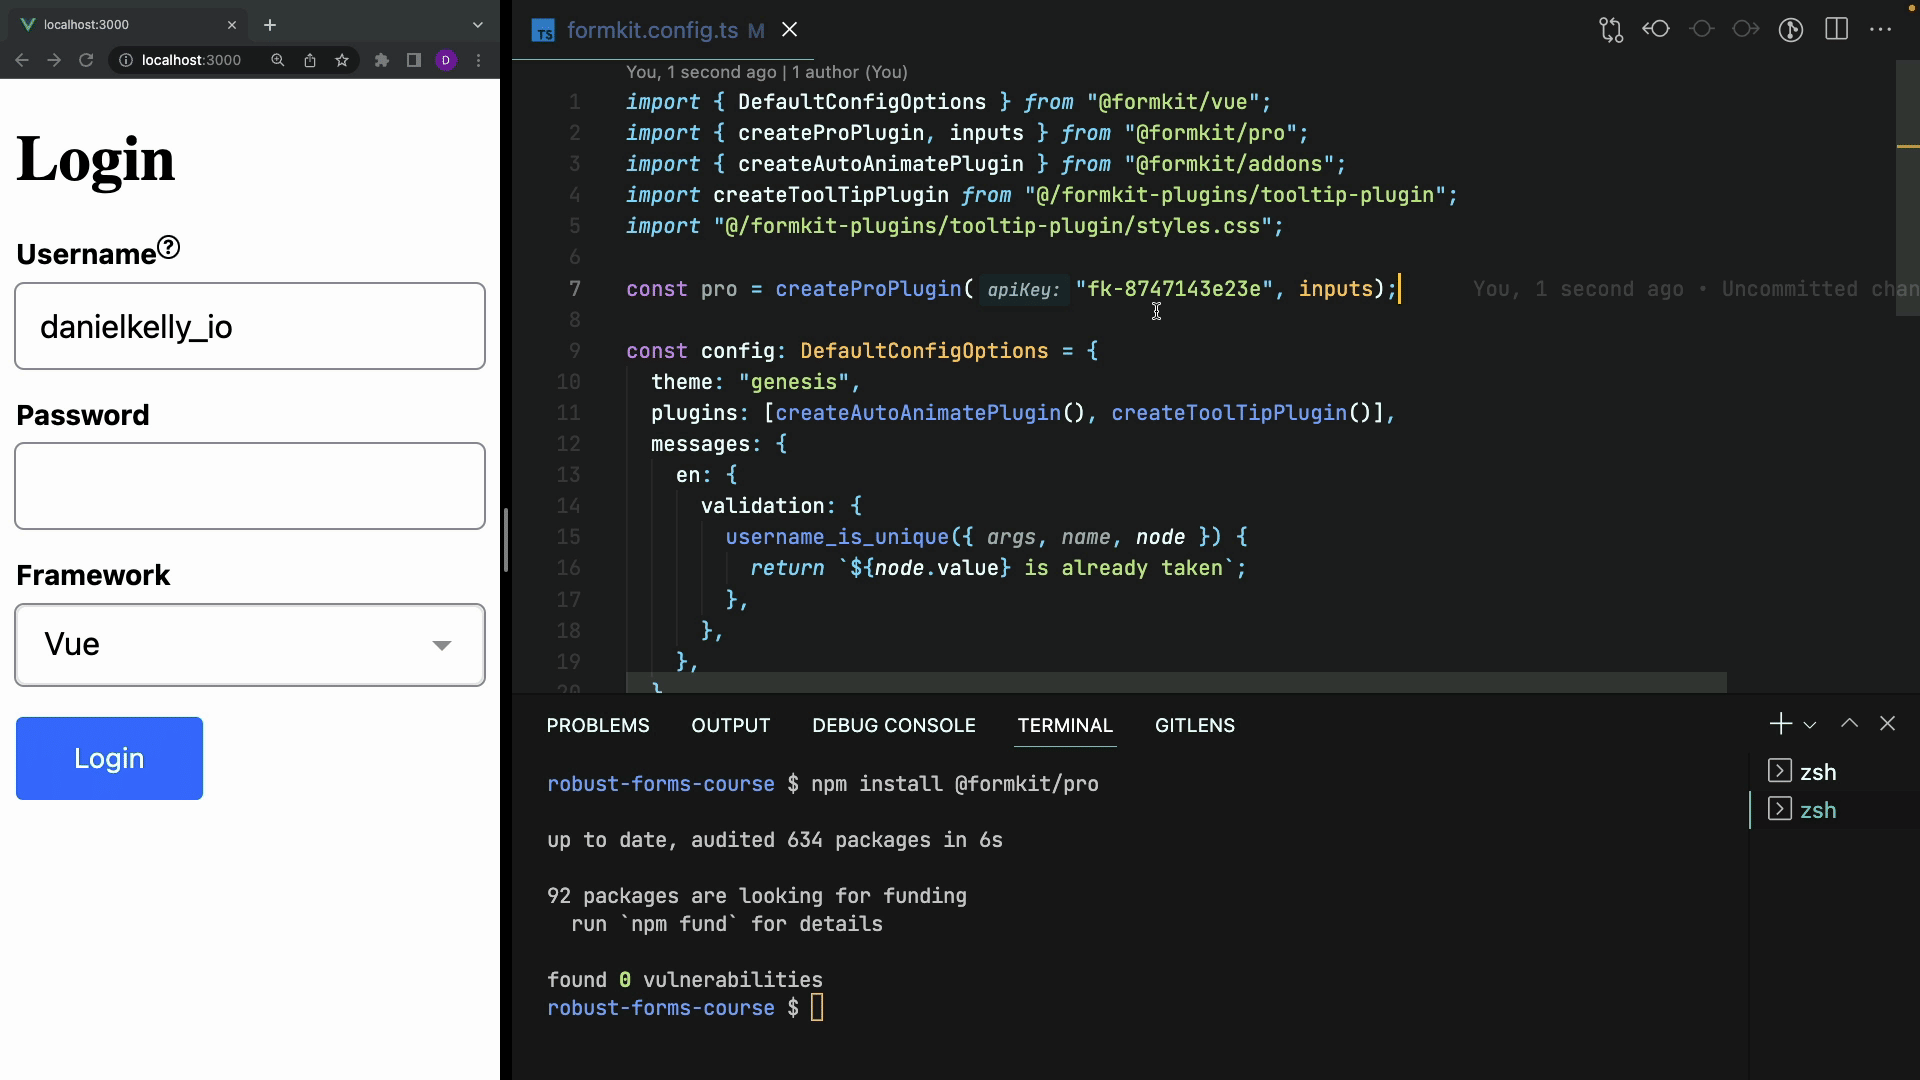Switch to the PROBLEMS tab
The width and height of the screenshot is (1920, 1080).
coord(598,726)
